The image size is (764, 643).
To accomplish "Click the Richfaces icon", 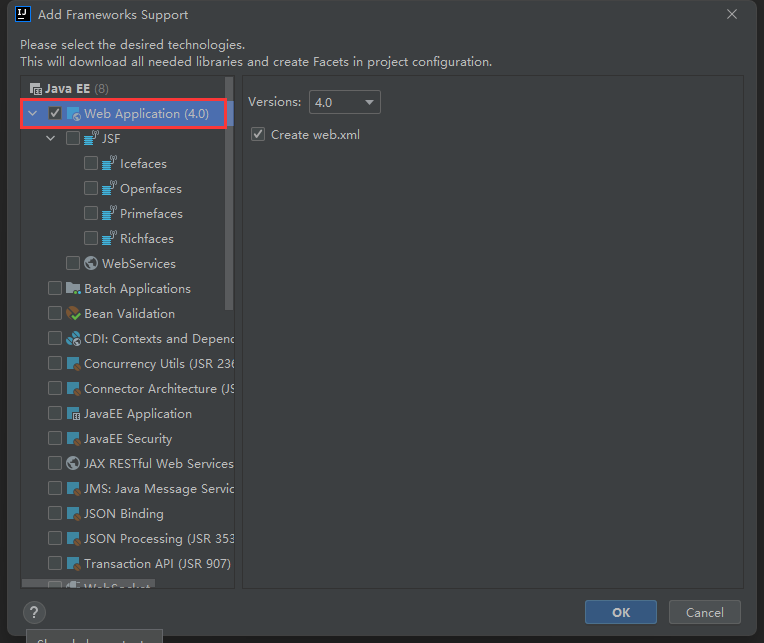I will (x=109, y=238).
